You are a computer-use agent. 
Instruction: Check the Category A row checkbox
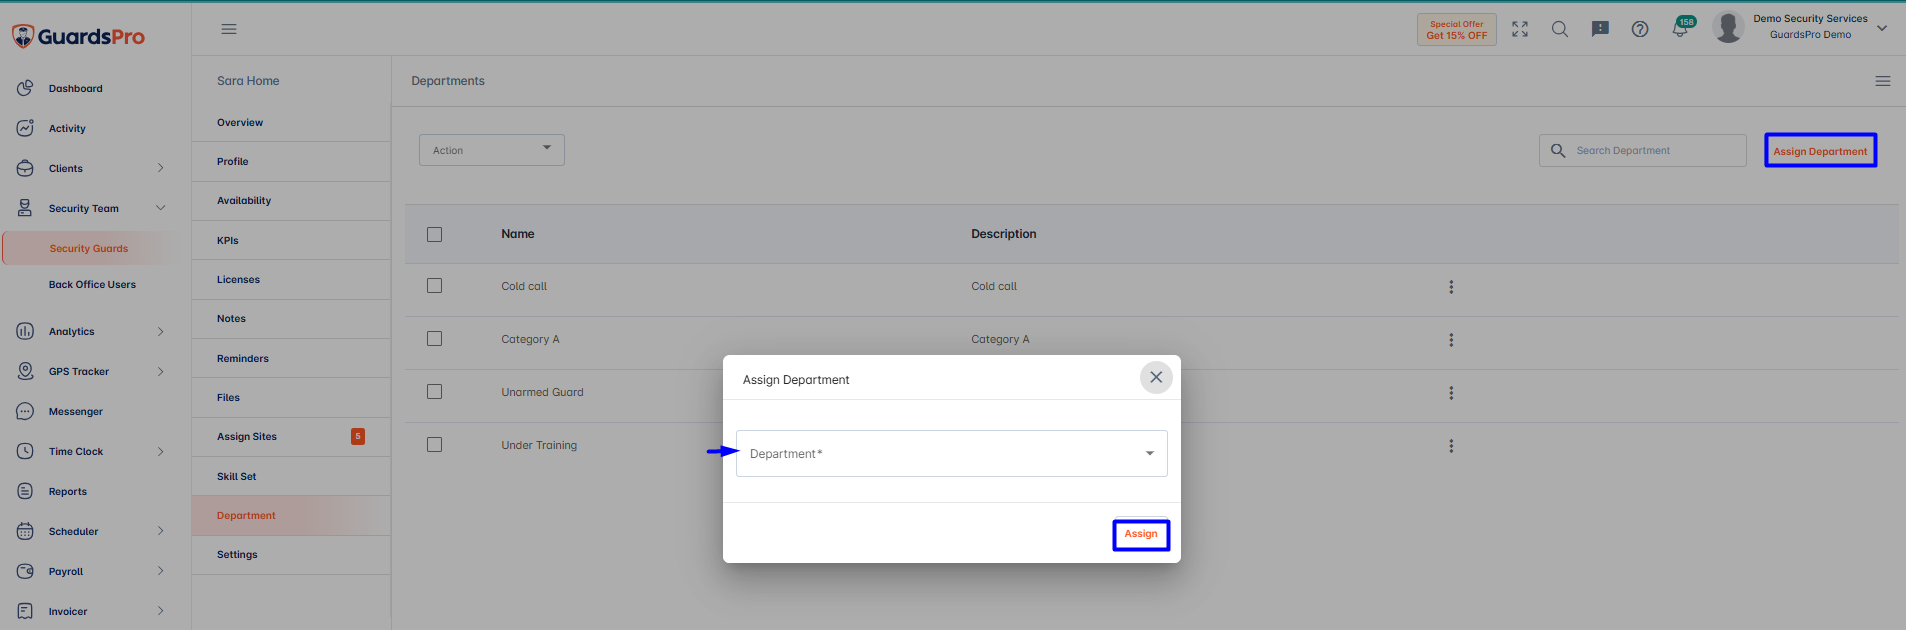coord(434,339)
